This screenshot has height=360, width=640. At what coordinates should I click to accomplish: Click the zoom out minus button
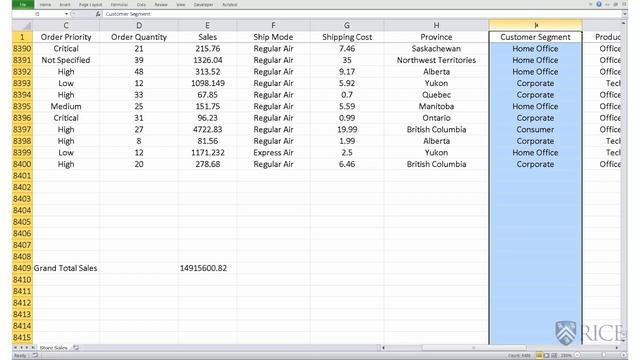(x=577, y=356)
